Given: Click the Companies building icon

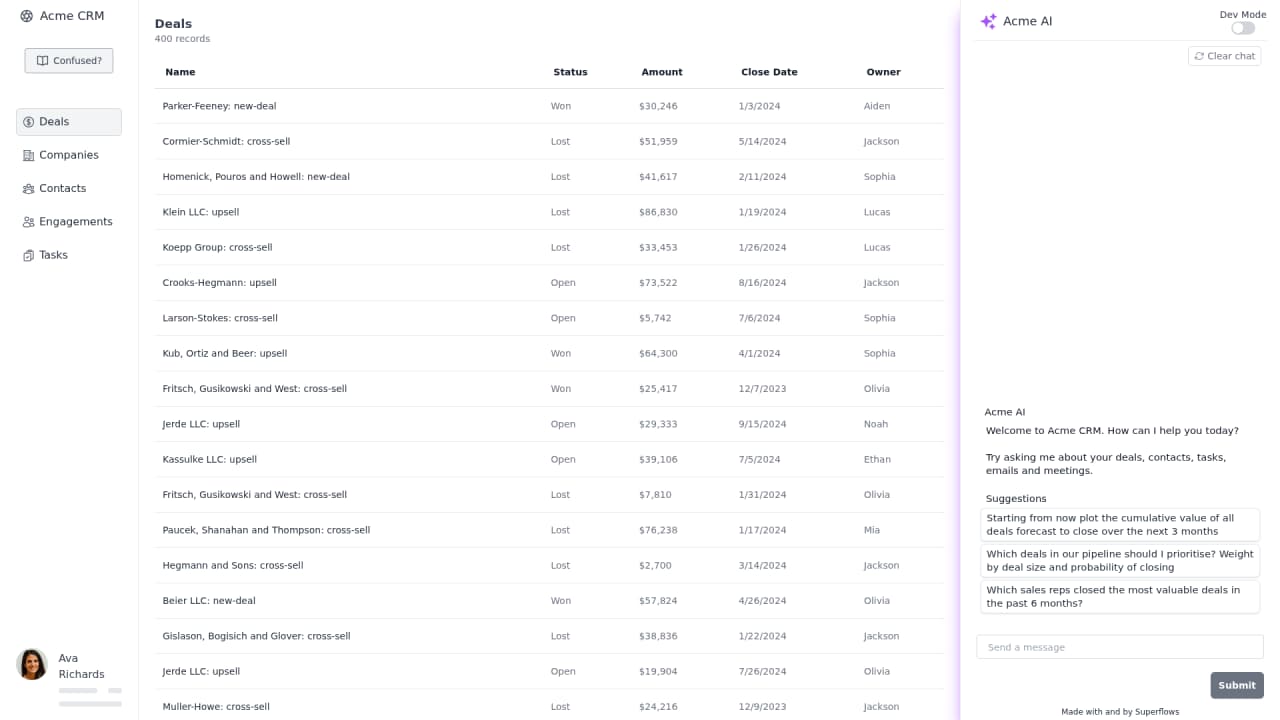Looking at the screenshot, I should click(x=28, y=155).
